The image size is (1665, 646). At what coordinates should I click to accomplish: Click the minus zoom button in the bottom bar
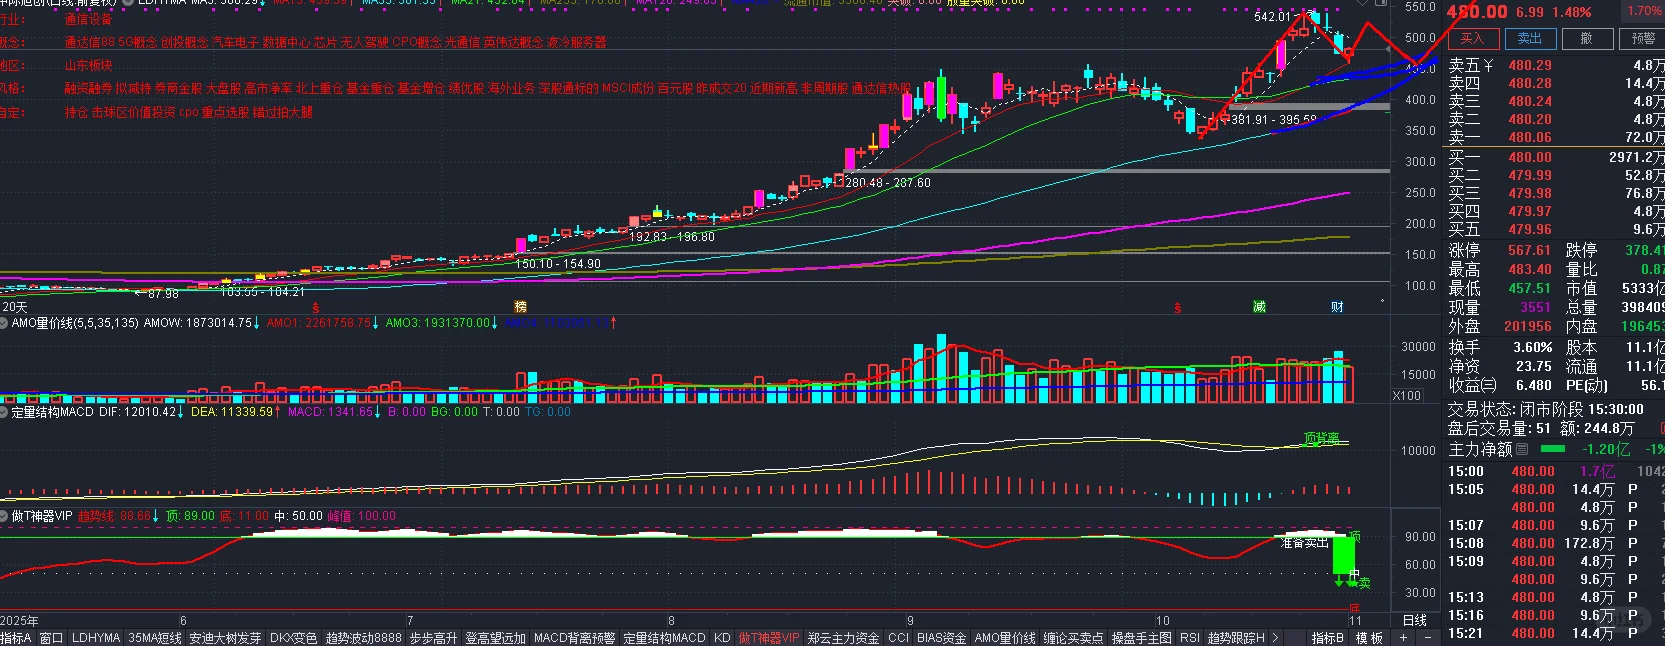(x=1427, y=638)
